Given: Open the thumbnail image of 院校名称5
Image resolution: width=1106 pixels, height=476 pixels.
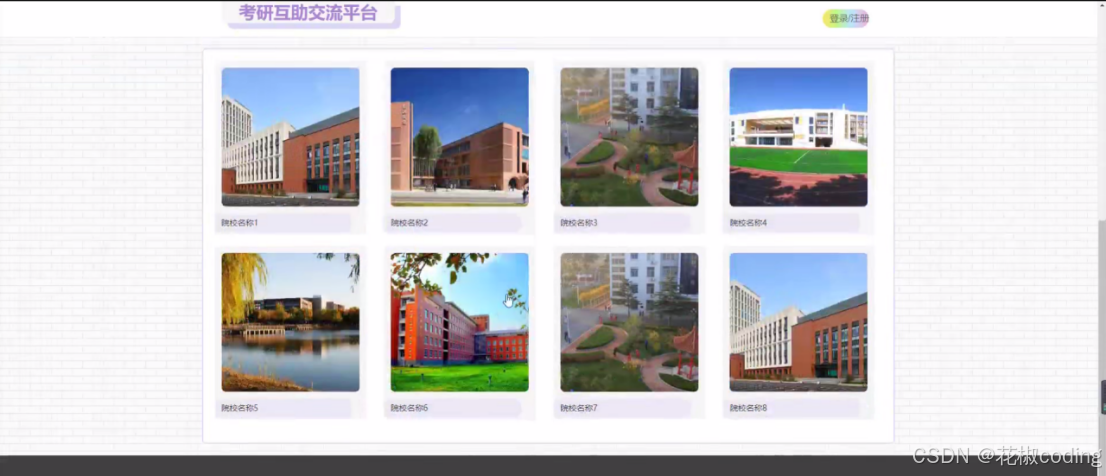Looking at the screenshot, I should pyautogui.click(x=291, y=322).
